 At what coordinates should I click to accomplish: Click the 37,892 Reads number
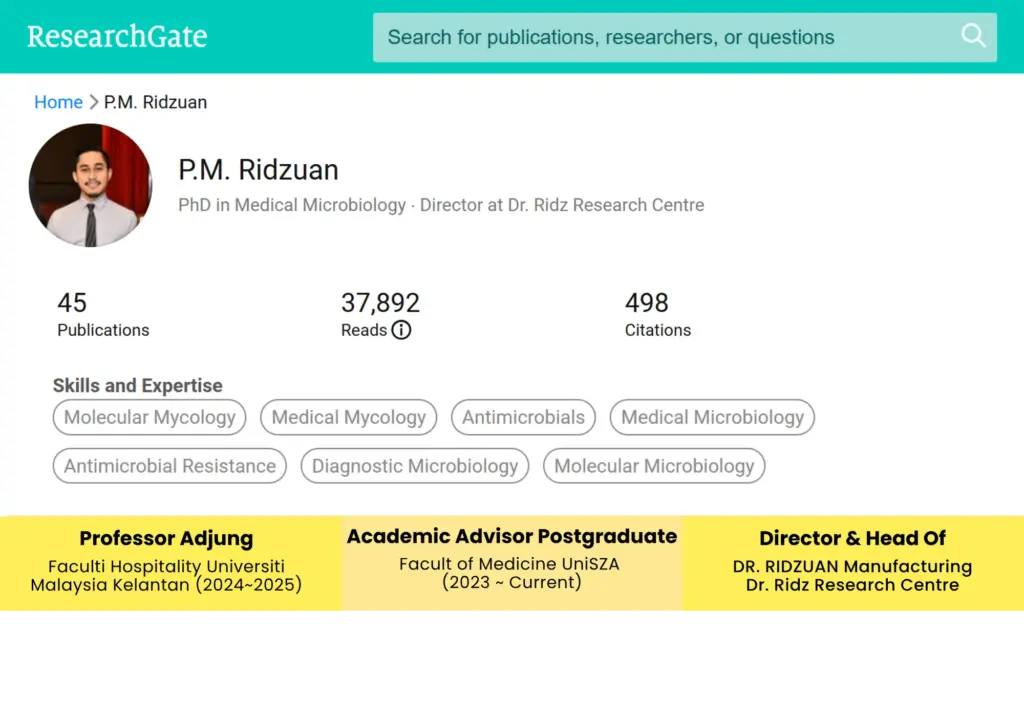(x=380, y=303)
